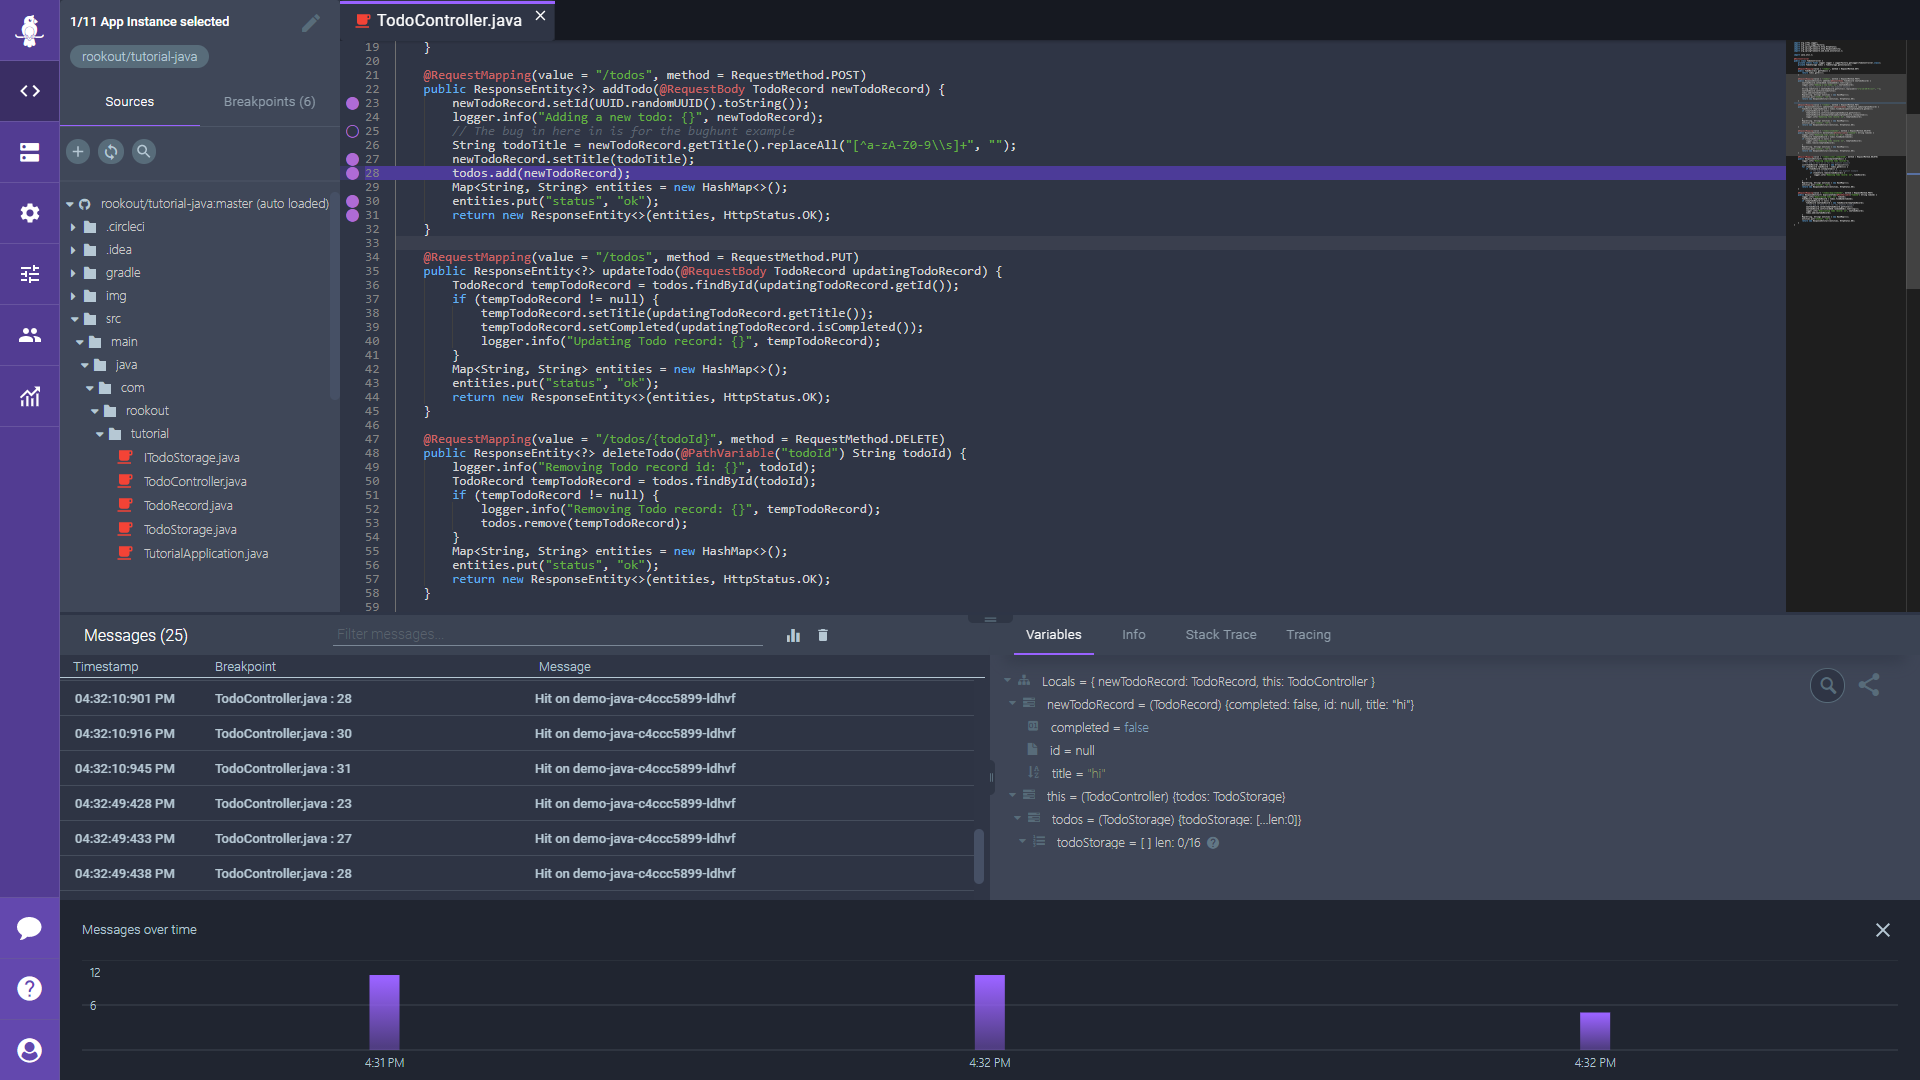The height and width of the screenshot is (1080, 1920).
Task: Focus the Filter messages input field
Action: click(x=547, y=634)
